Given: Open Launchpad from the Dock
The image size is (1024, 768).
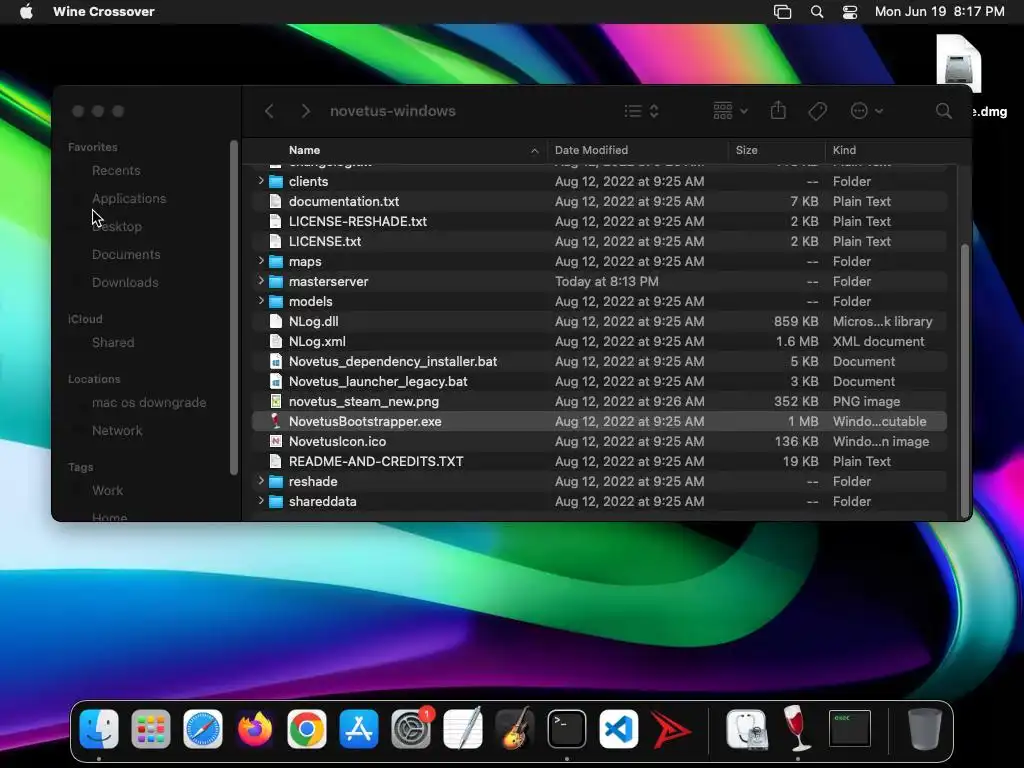Looking at the screenshot, I should point(151,729).
